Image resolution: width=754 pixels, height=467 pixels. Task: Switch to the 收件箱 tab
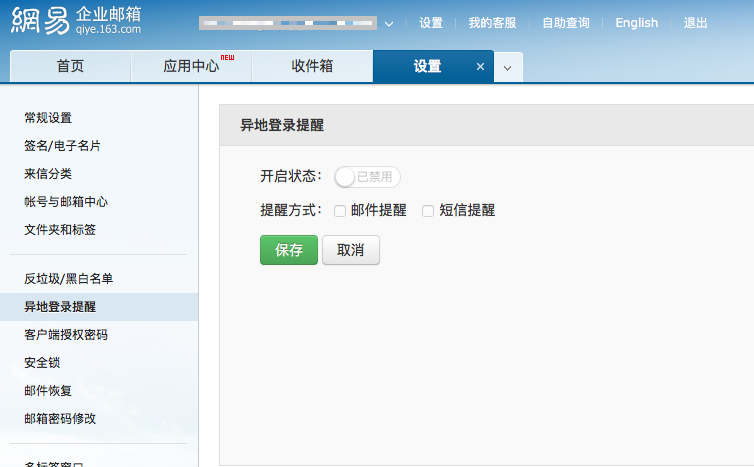point(312,67)
